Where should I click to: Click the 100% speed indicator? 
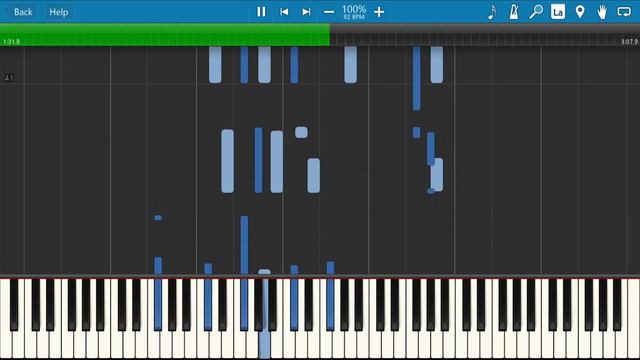pyautogui.click(x=354, y=9)
